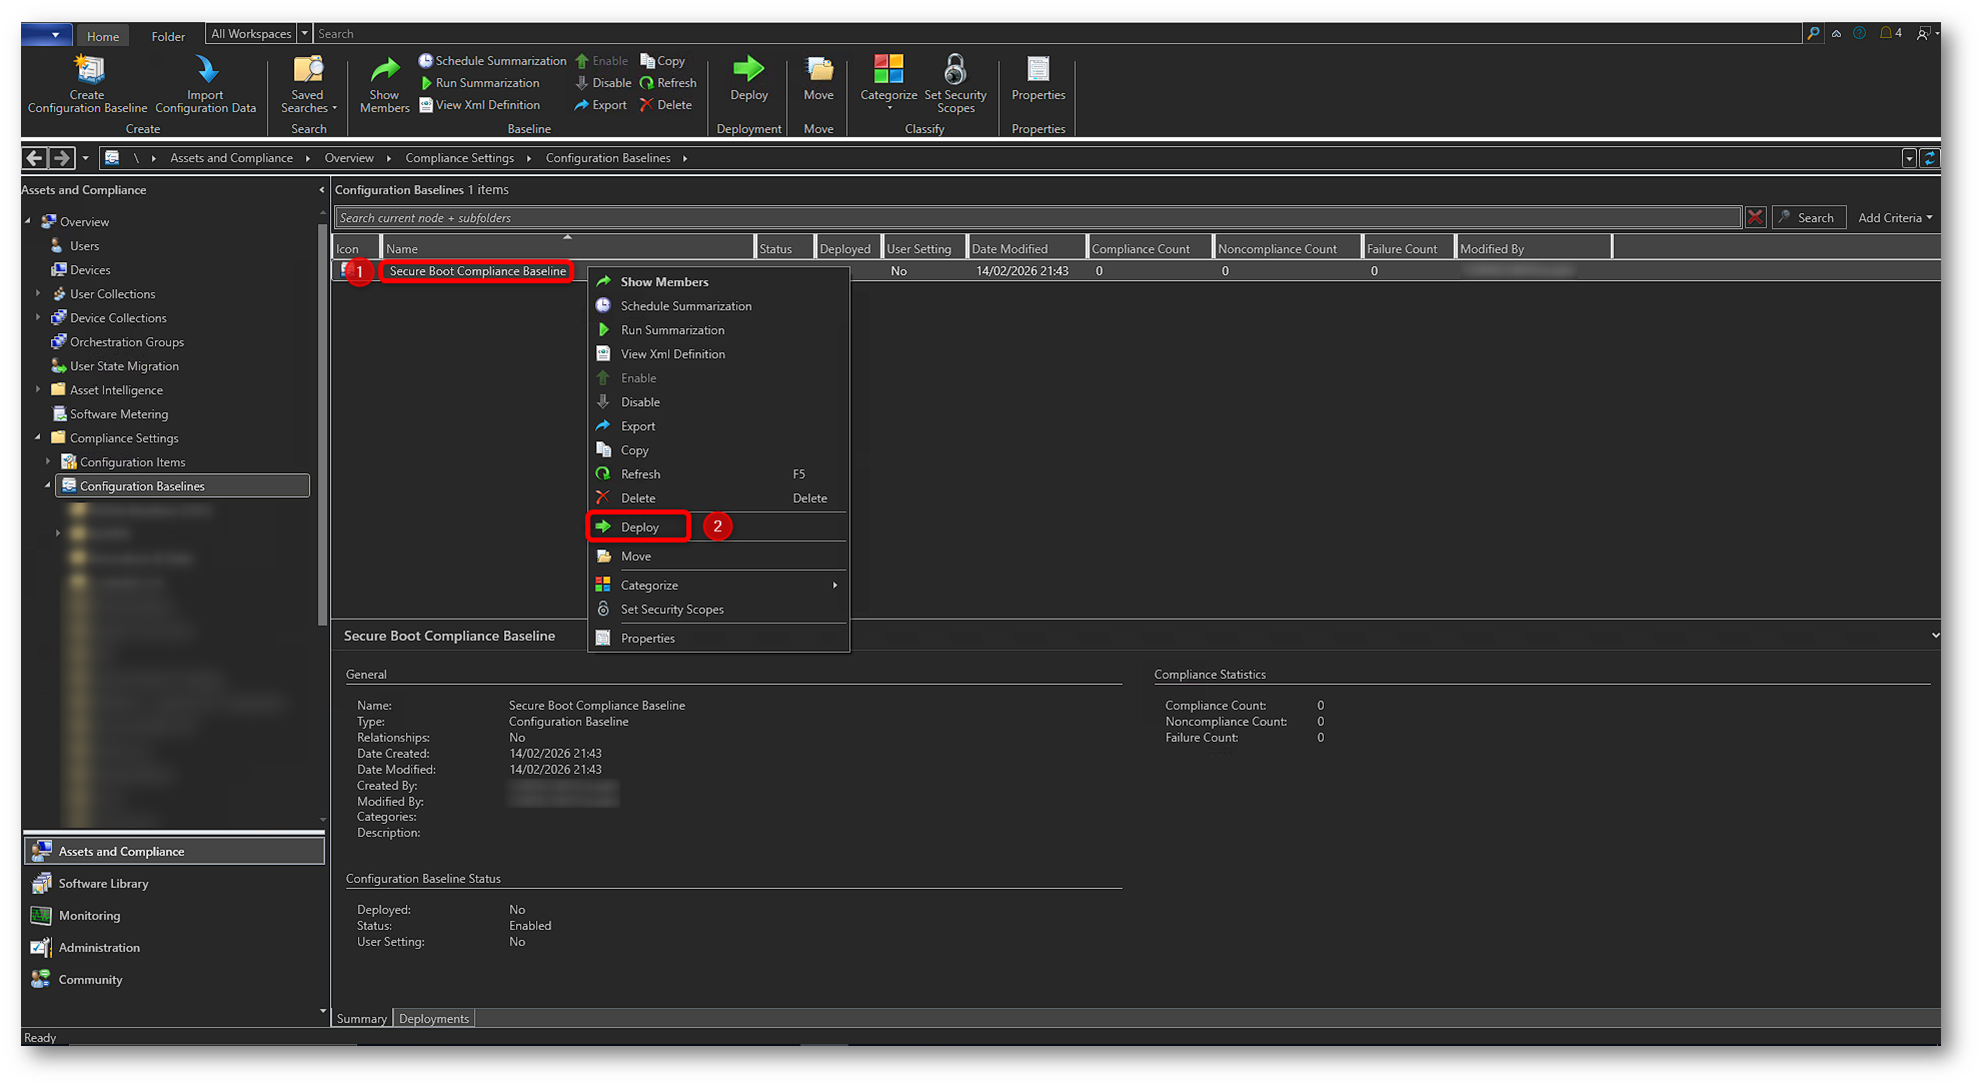Image resolution: width=1983 pixels, height=1088 pixels.
Task: Clear search with the red X button
Action: tap(1755, 217)
